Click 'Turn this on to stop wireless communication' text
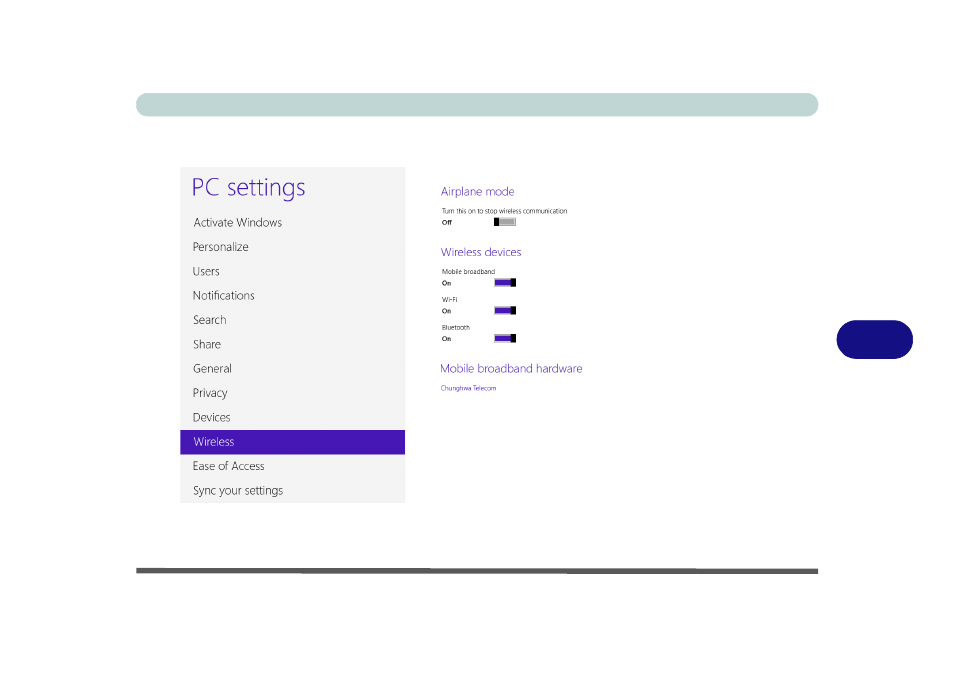This screenshot has width=954, height=673. pyautogui.click(x=504, y=211)
